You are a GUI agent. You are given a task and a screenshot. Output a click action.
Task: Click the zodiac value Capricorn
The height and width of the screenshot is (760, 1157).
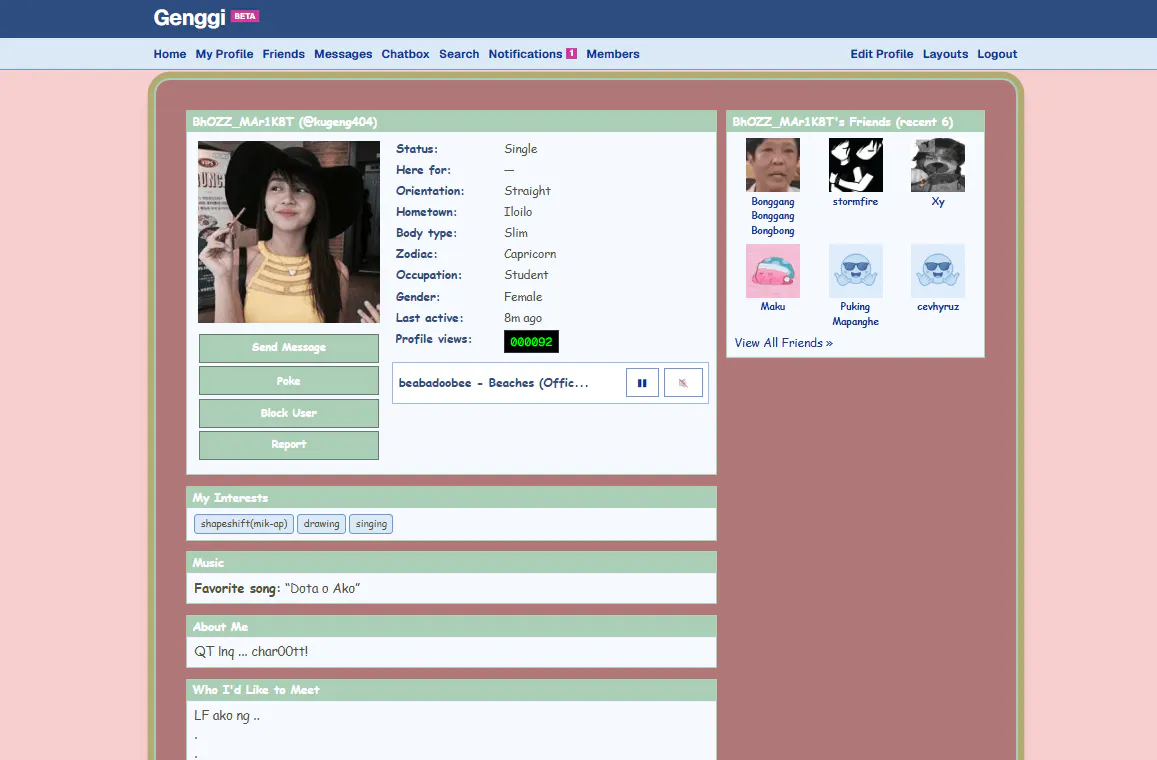[530, 254]
